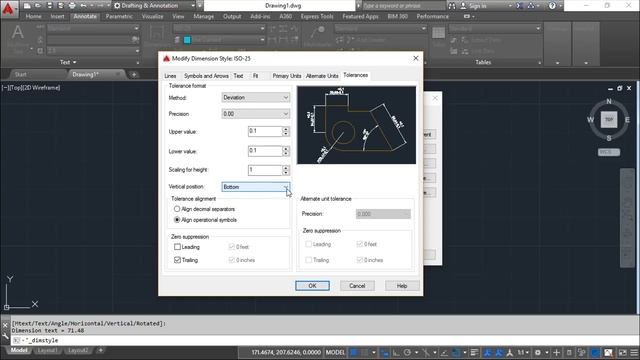This screenshot has width=640, height=360.
Task: Increase Upper value with stepper arrows
Action: 286,129
